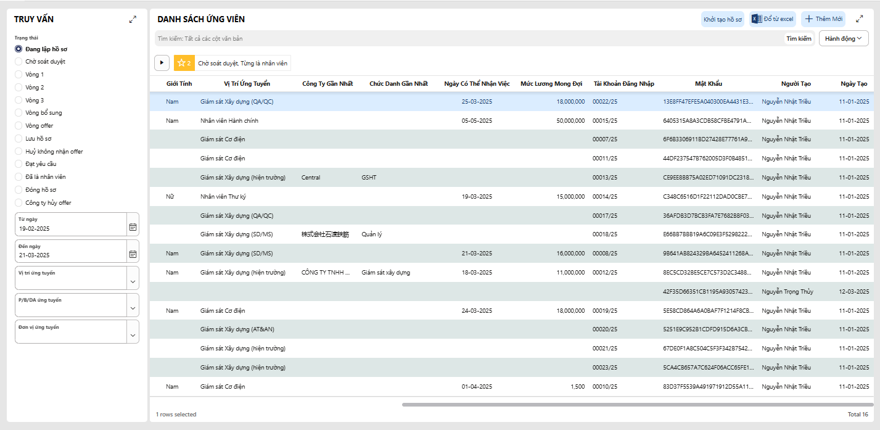
Task: Click the play arrow filter button
Action: (x=162, y=63)
